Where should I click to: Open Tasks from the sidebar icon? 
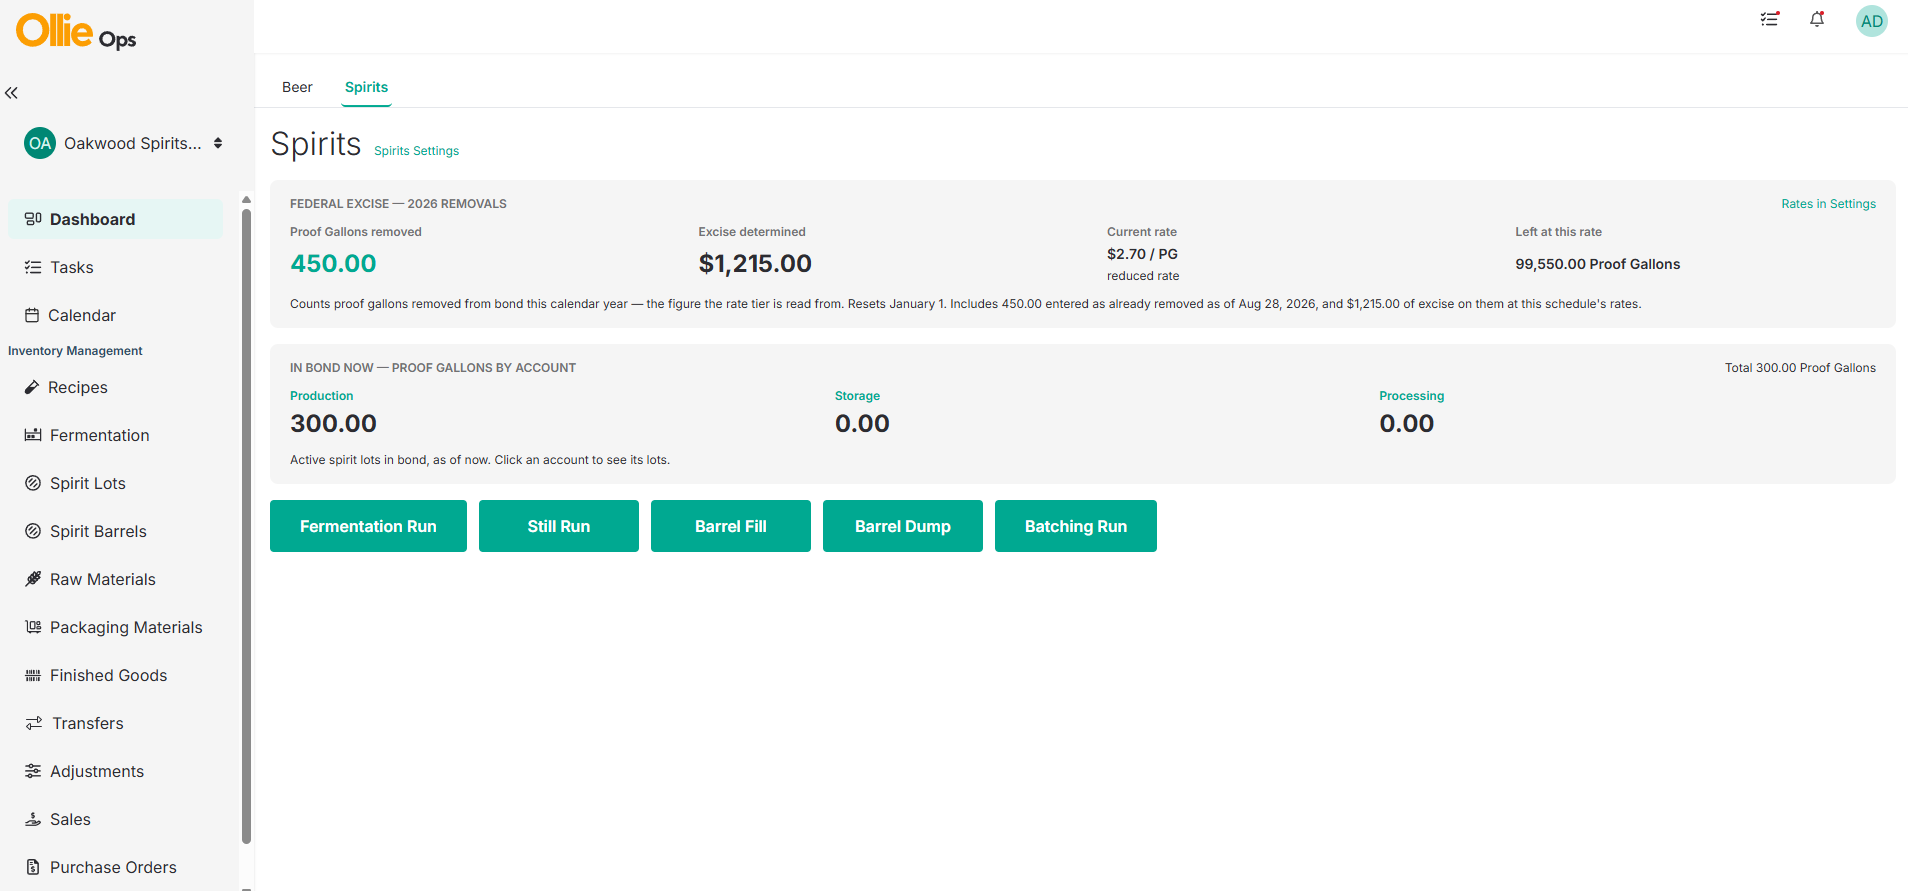point(33,267)
